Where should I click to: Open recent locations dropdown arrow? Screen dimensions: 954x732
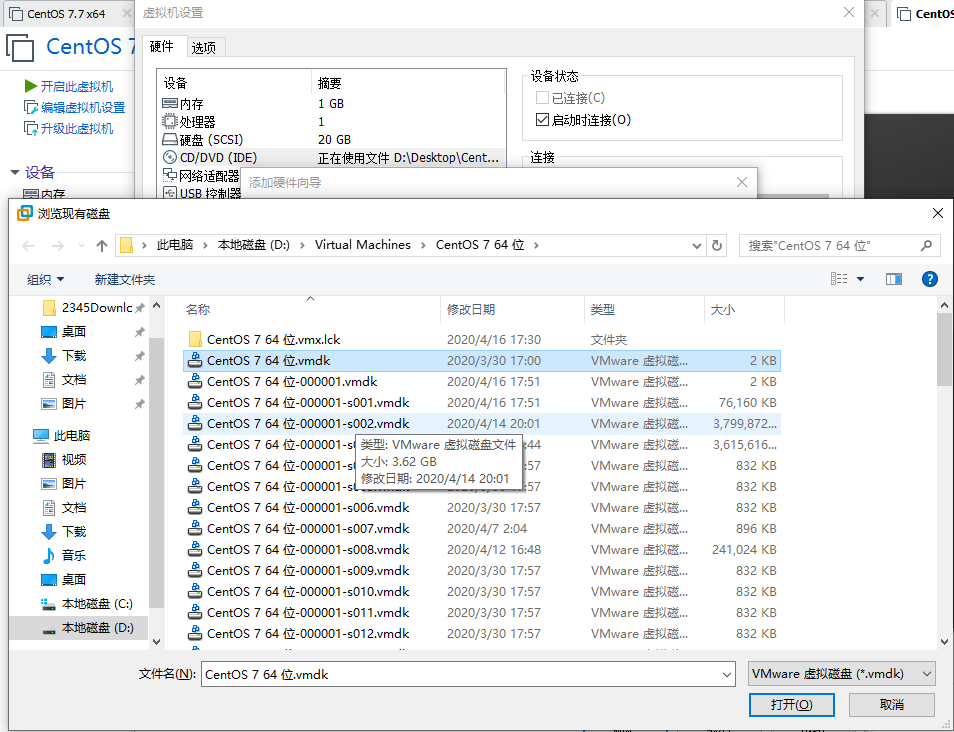tap(81, 246)
